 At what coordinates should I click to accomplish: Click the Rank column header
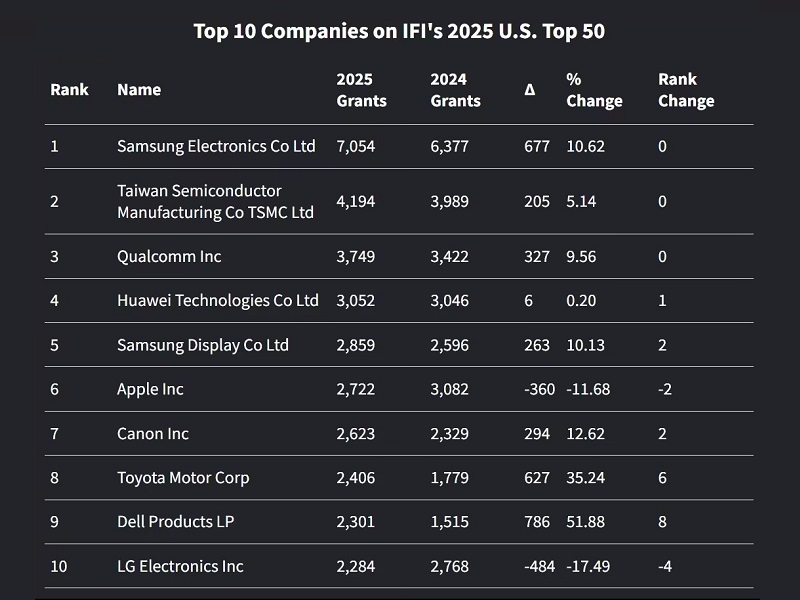[69, 90]
